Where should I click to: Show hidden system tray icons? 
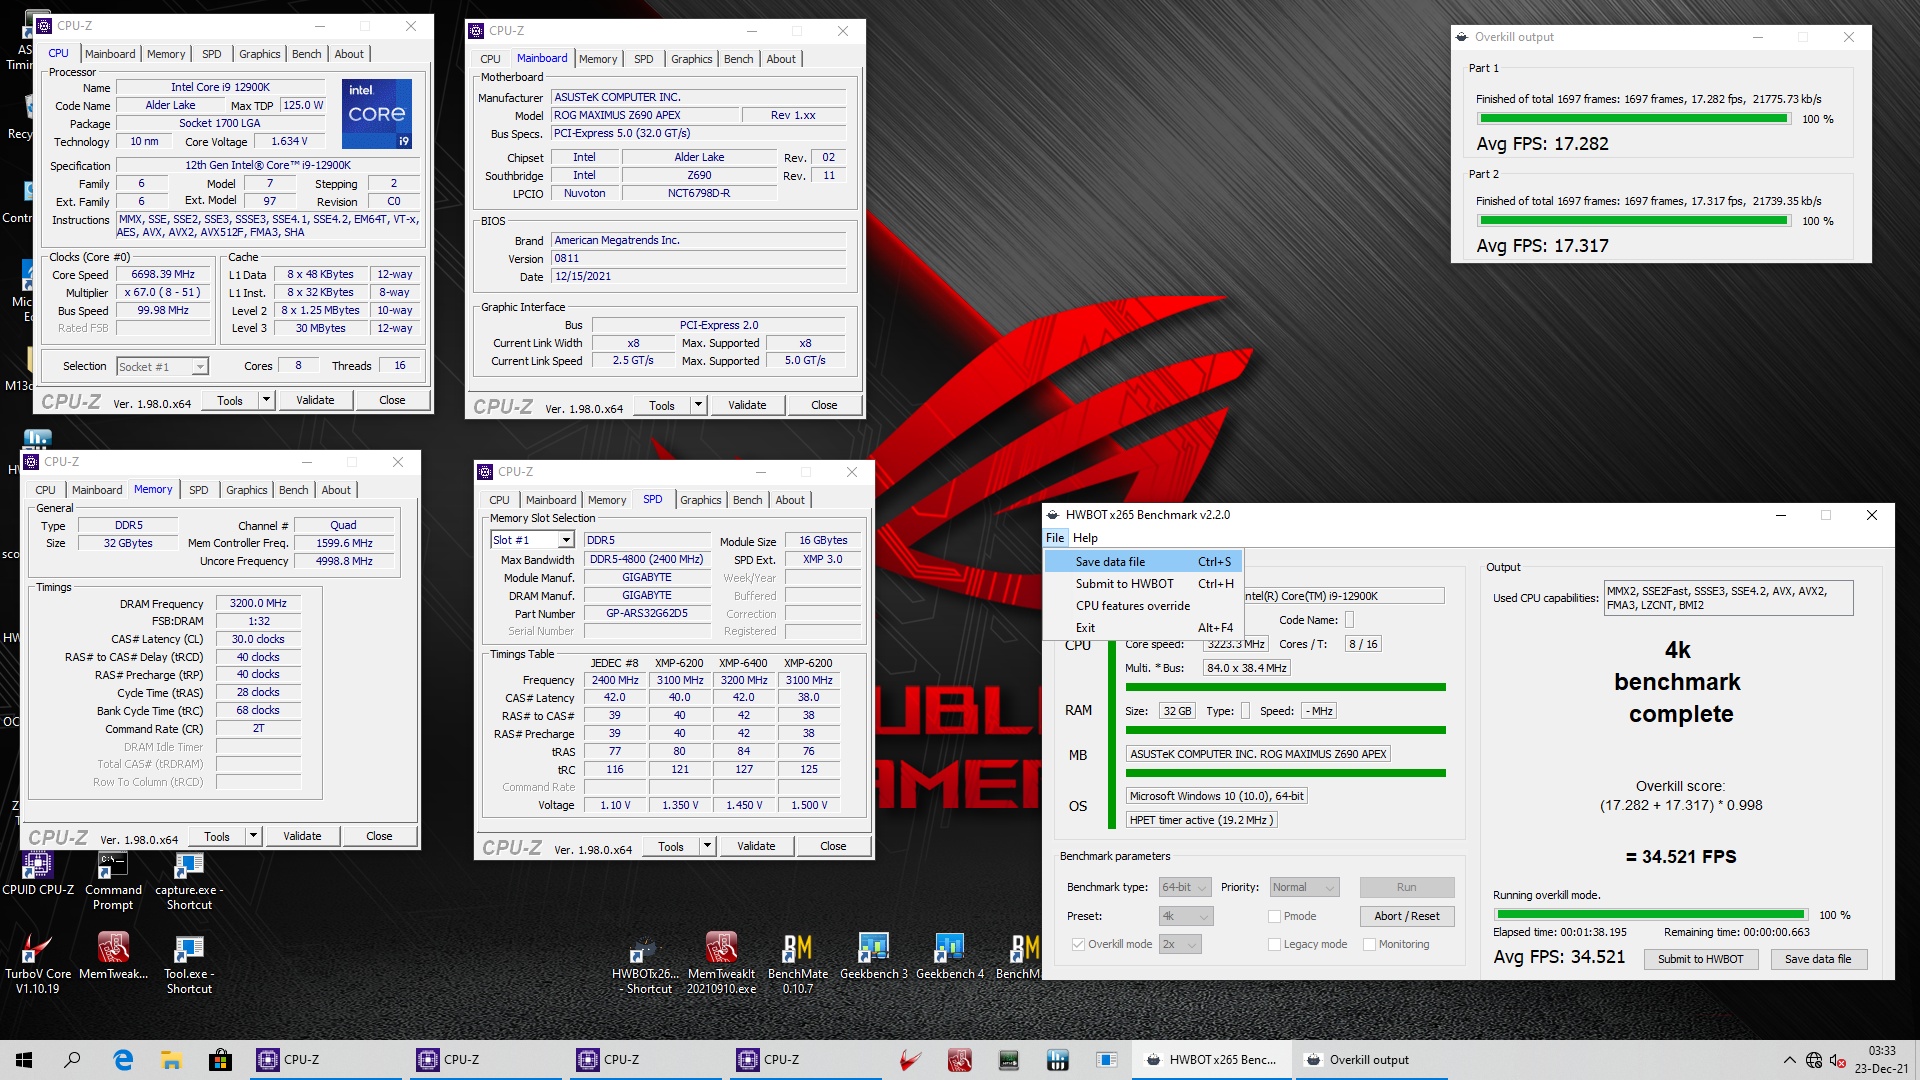pyautogui.click(x=1789, y=1060)
